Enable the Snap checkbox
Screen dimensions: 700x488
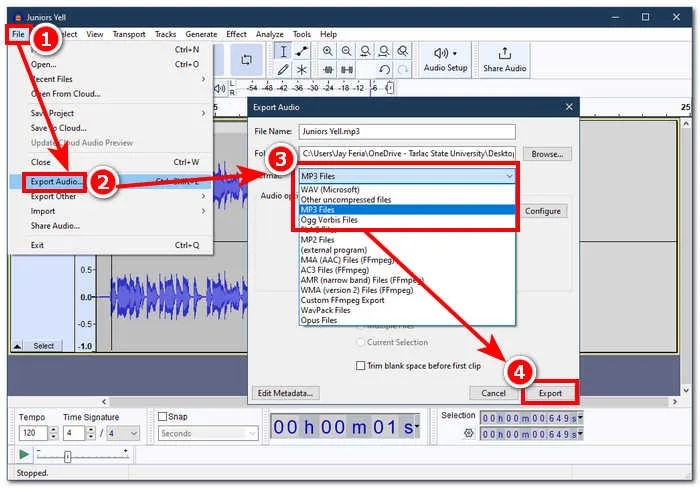click(163, 417)
